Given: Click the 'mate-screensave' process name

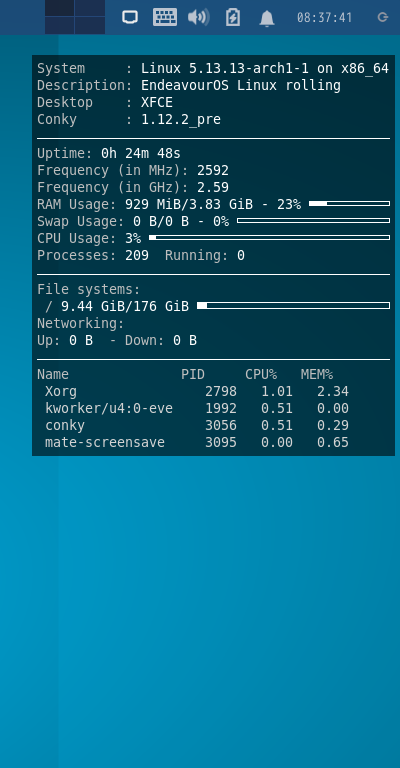Looking at the screenshot, I should click(105, 442).
